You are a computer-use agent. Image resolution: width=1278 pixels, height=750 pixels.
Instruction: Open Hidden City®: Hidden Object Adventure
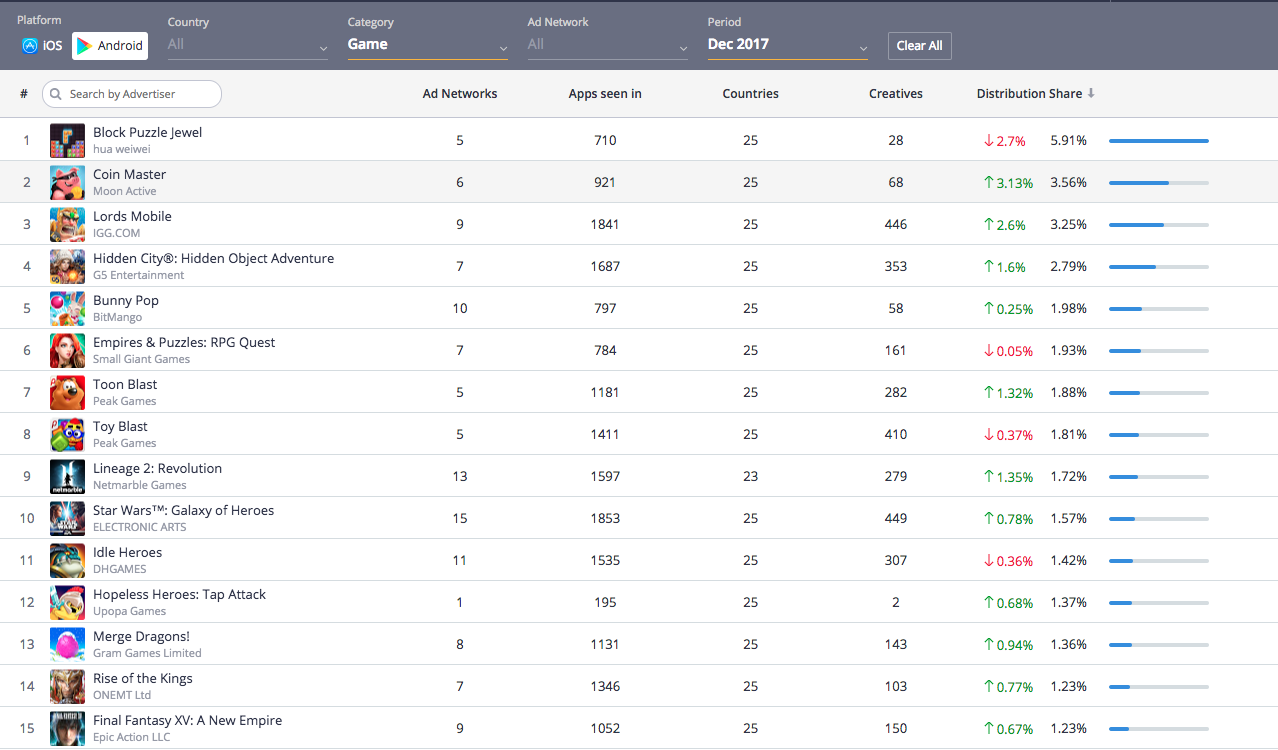coord(214,258)
